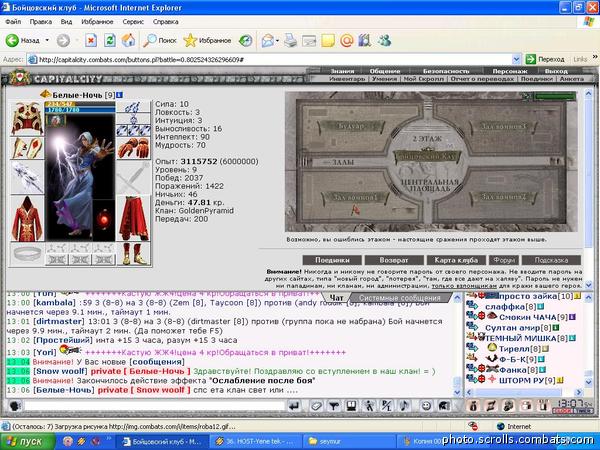This screenshot has width=600, height=450.
Task: Open the Инвентарь submenu link
Action: click(347, 78)
